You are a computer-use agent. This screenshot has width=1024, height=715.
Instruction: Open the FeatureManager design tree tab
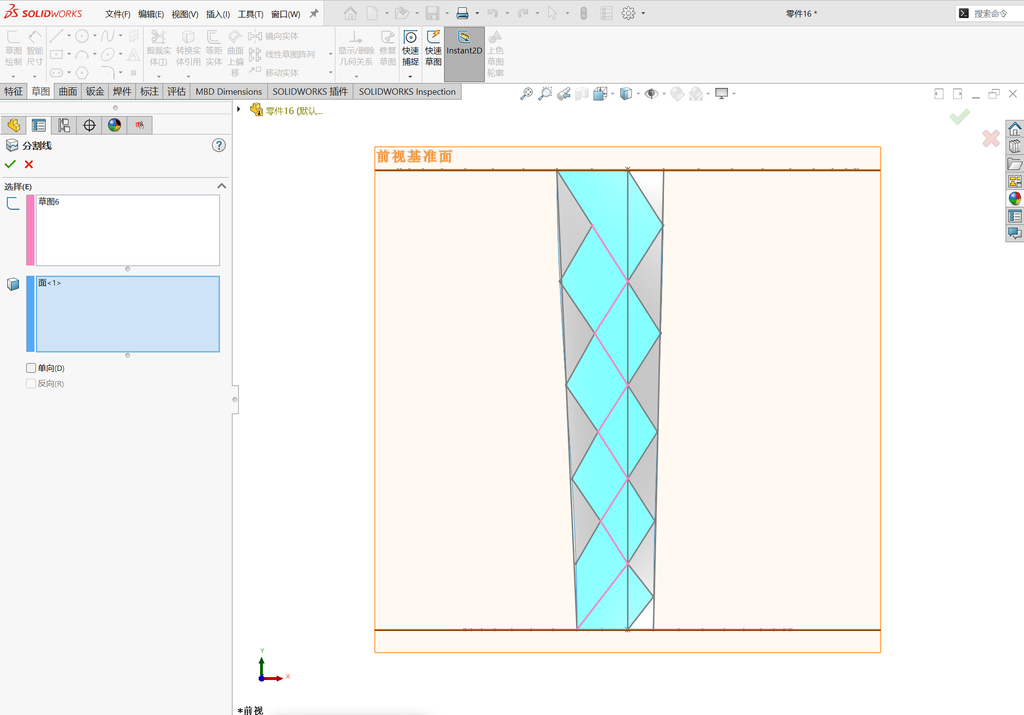tap(14, 125)
